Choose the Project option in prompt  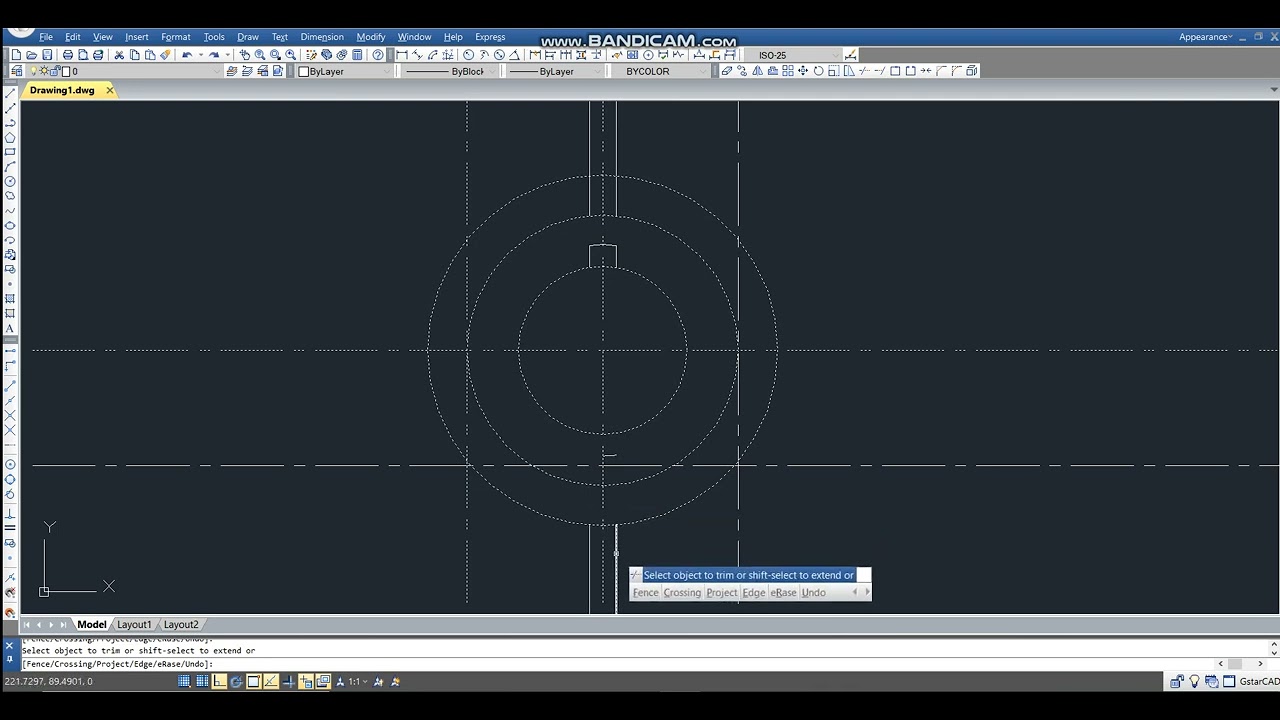click(721, 593)
